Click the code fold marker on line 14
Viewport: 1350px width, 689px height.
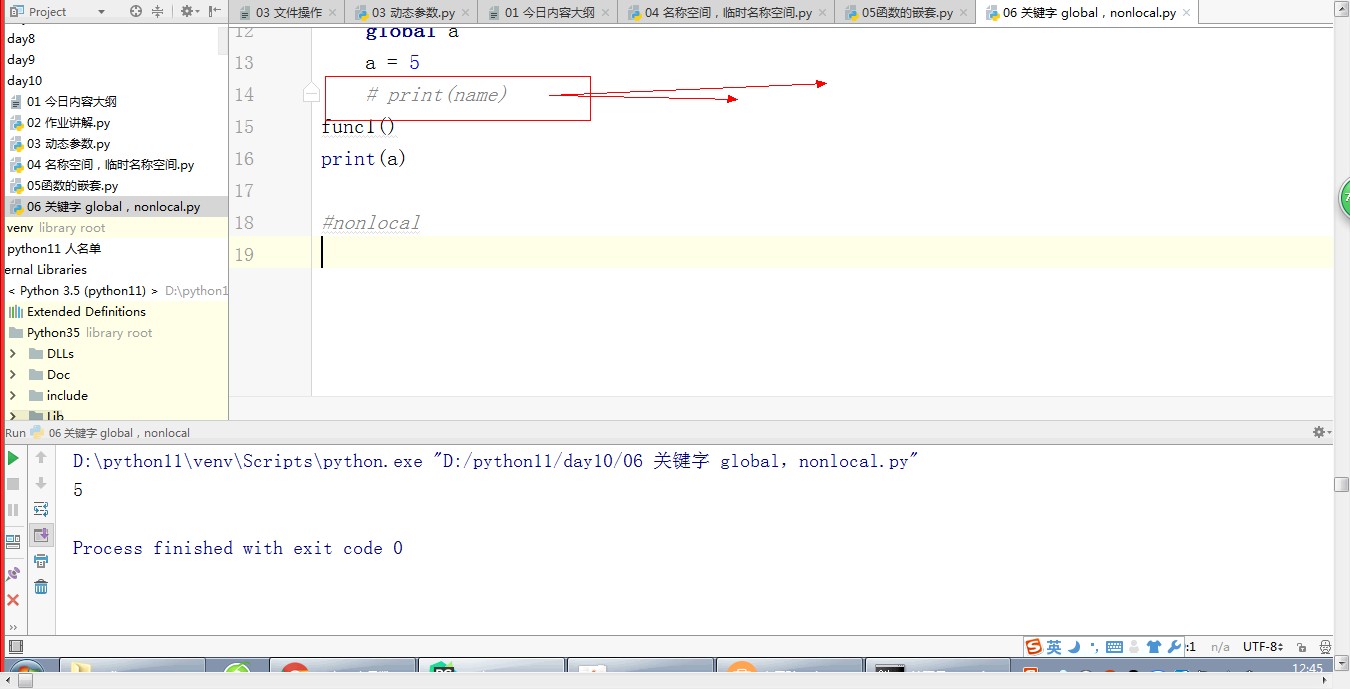tap(311, 94)
